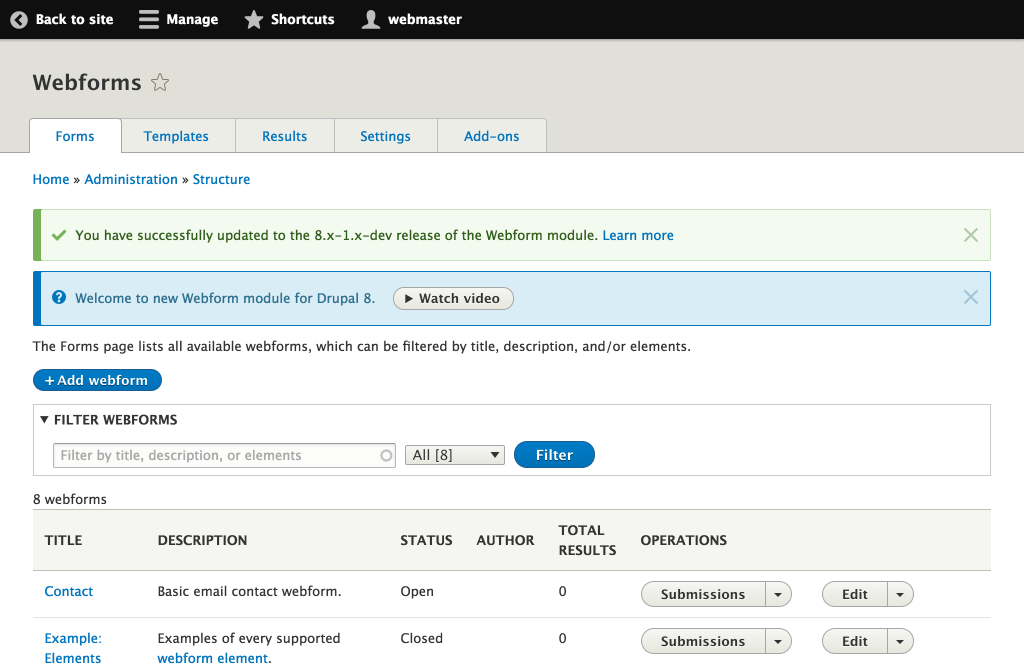The width and height of the screenshot is (1024, 671).
Task: Click the Status column header
Action: click(426, 540)
